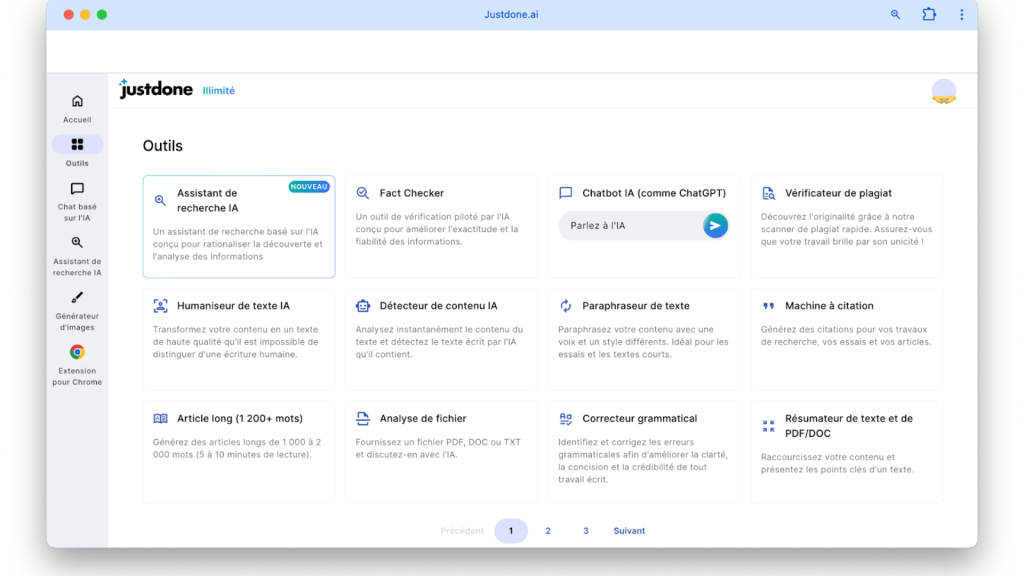
Task: Open Assistant de recherche IA sidebar icon
Action: 77,242
